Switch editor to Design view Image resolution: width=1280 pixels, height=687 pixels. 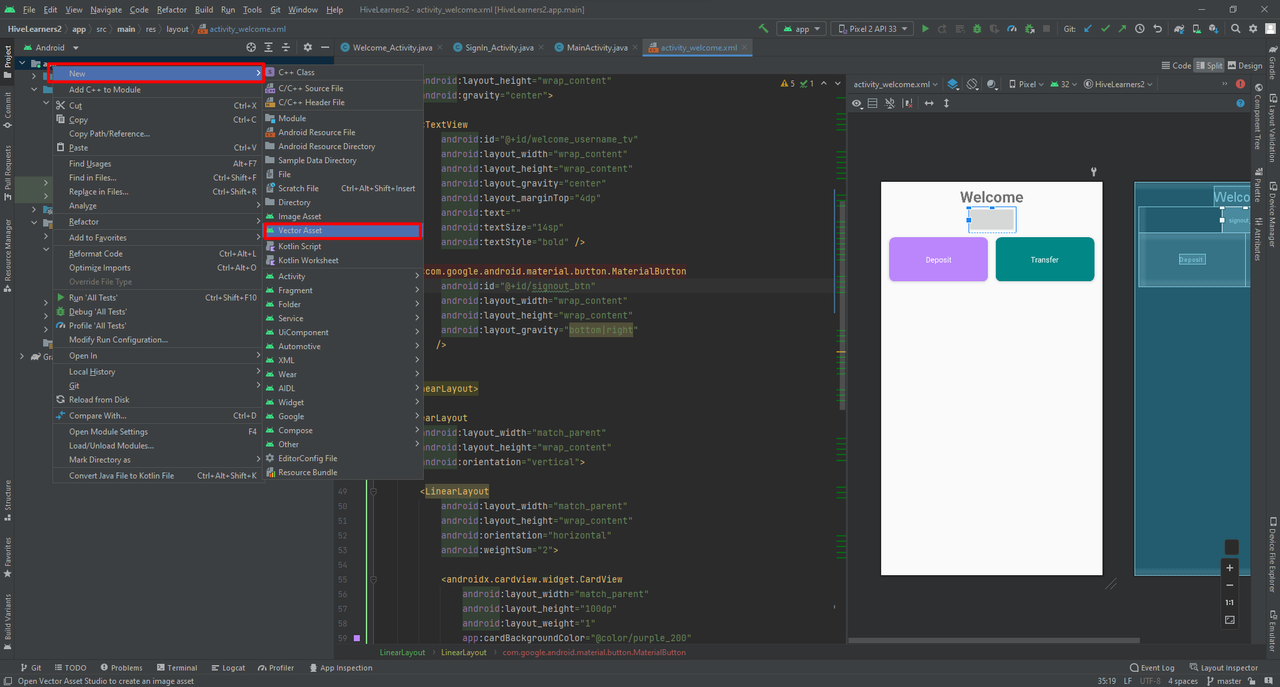tap(1245, 66)
